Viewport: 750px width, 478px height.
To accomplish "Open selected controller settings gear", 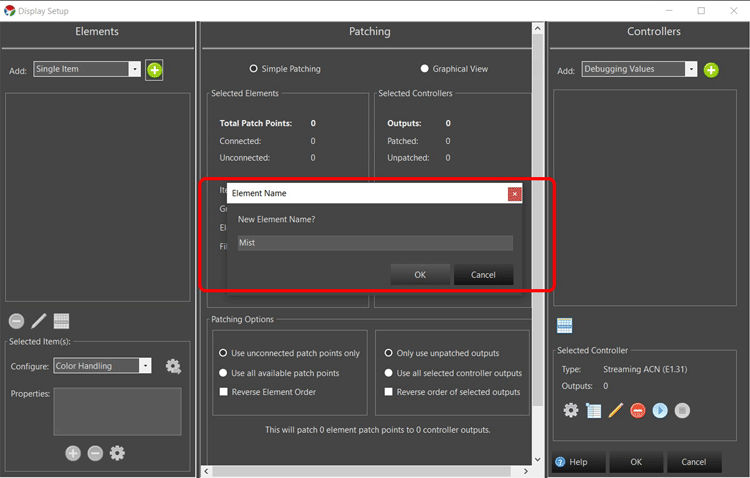I will click(x=571, y=410).
